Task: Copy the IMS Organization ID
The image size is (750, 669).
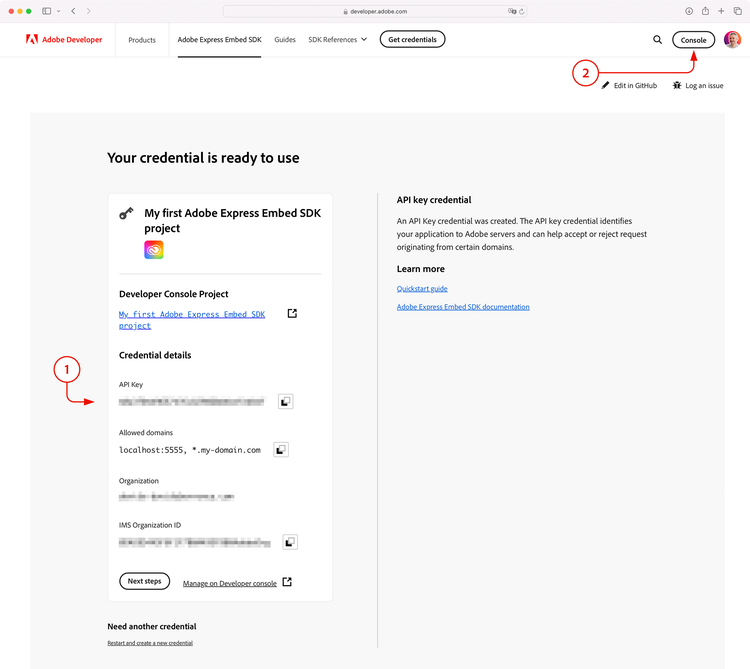Action: [x=289, y=542]
